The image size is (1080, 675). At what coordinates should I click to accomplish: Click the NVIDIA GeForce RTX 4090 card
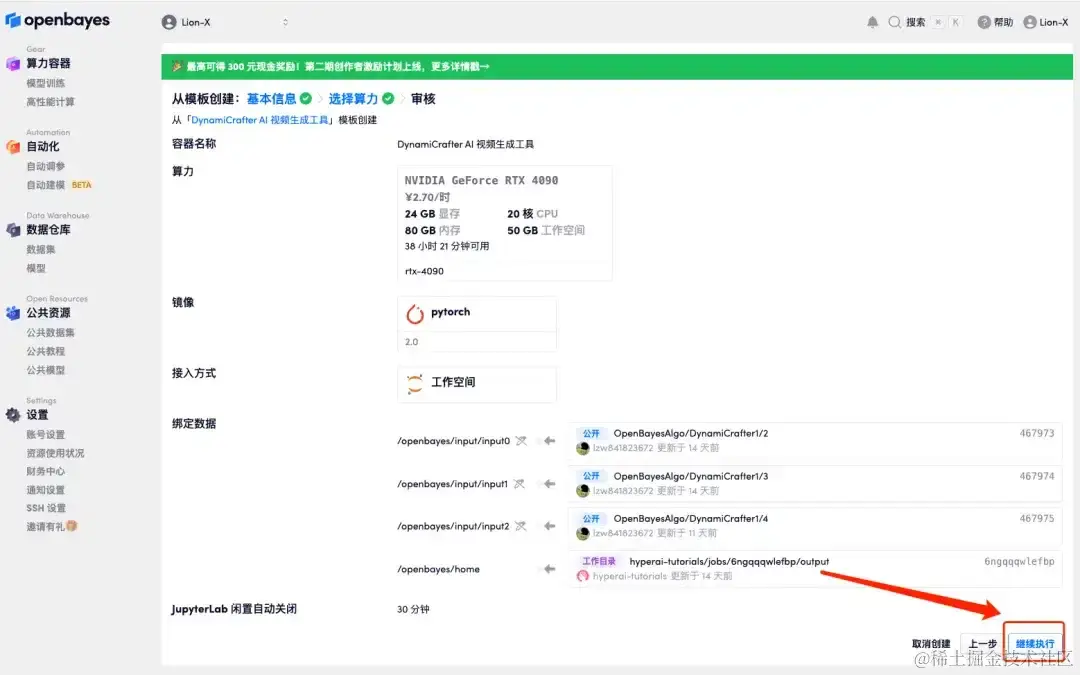click(x=505, y=223)
